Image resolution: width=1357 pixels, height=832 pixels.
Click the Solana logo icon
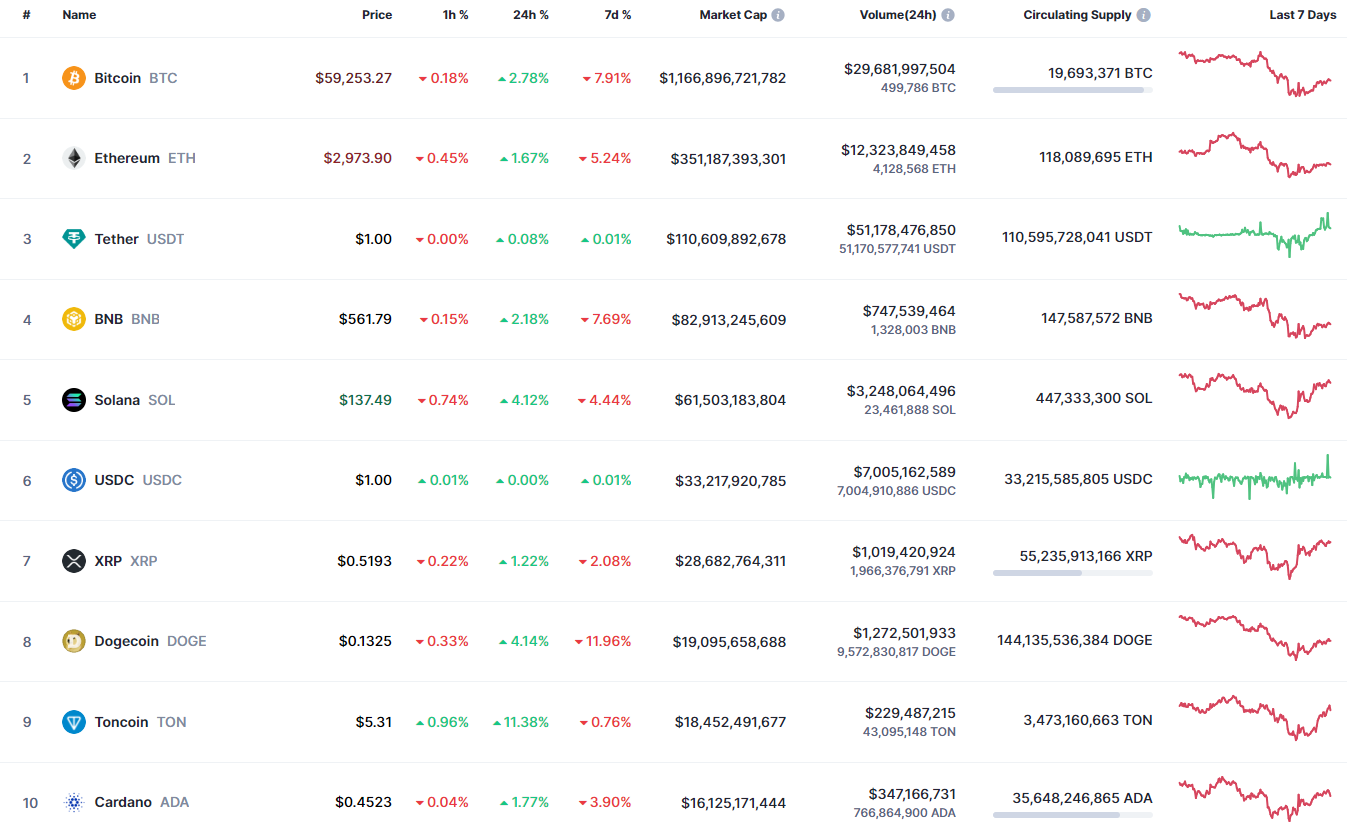[x=74, y=400]
